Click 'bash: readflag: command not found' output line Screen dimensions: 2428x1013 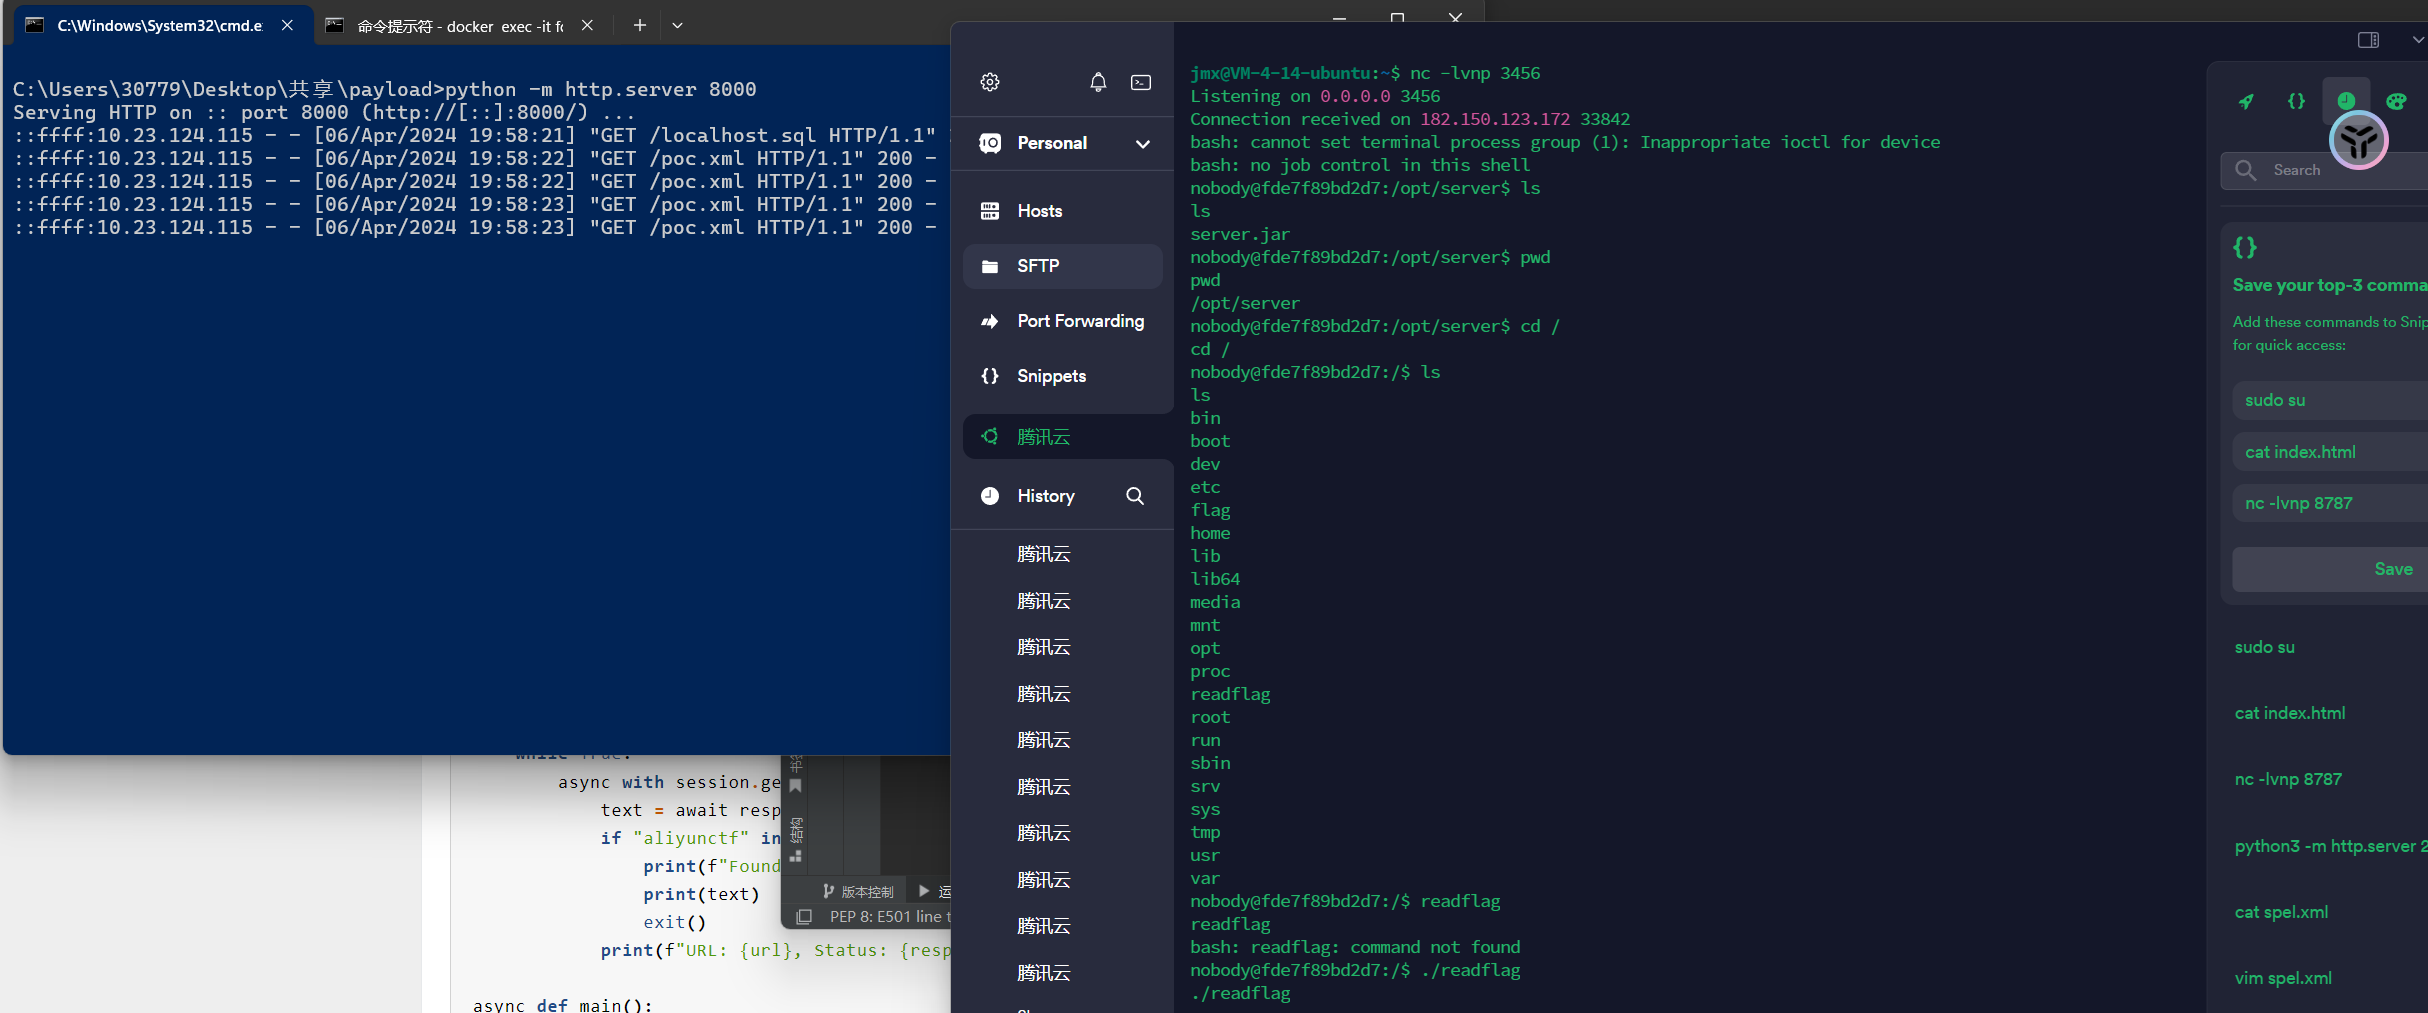pyautogui.click(x=1355, y=947)
